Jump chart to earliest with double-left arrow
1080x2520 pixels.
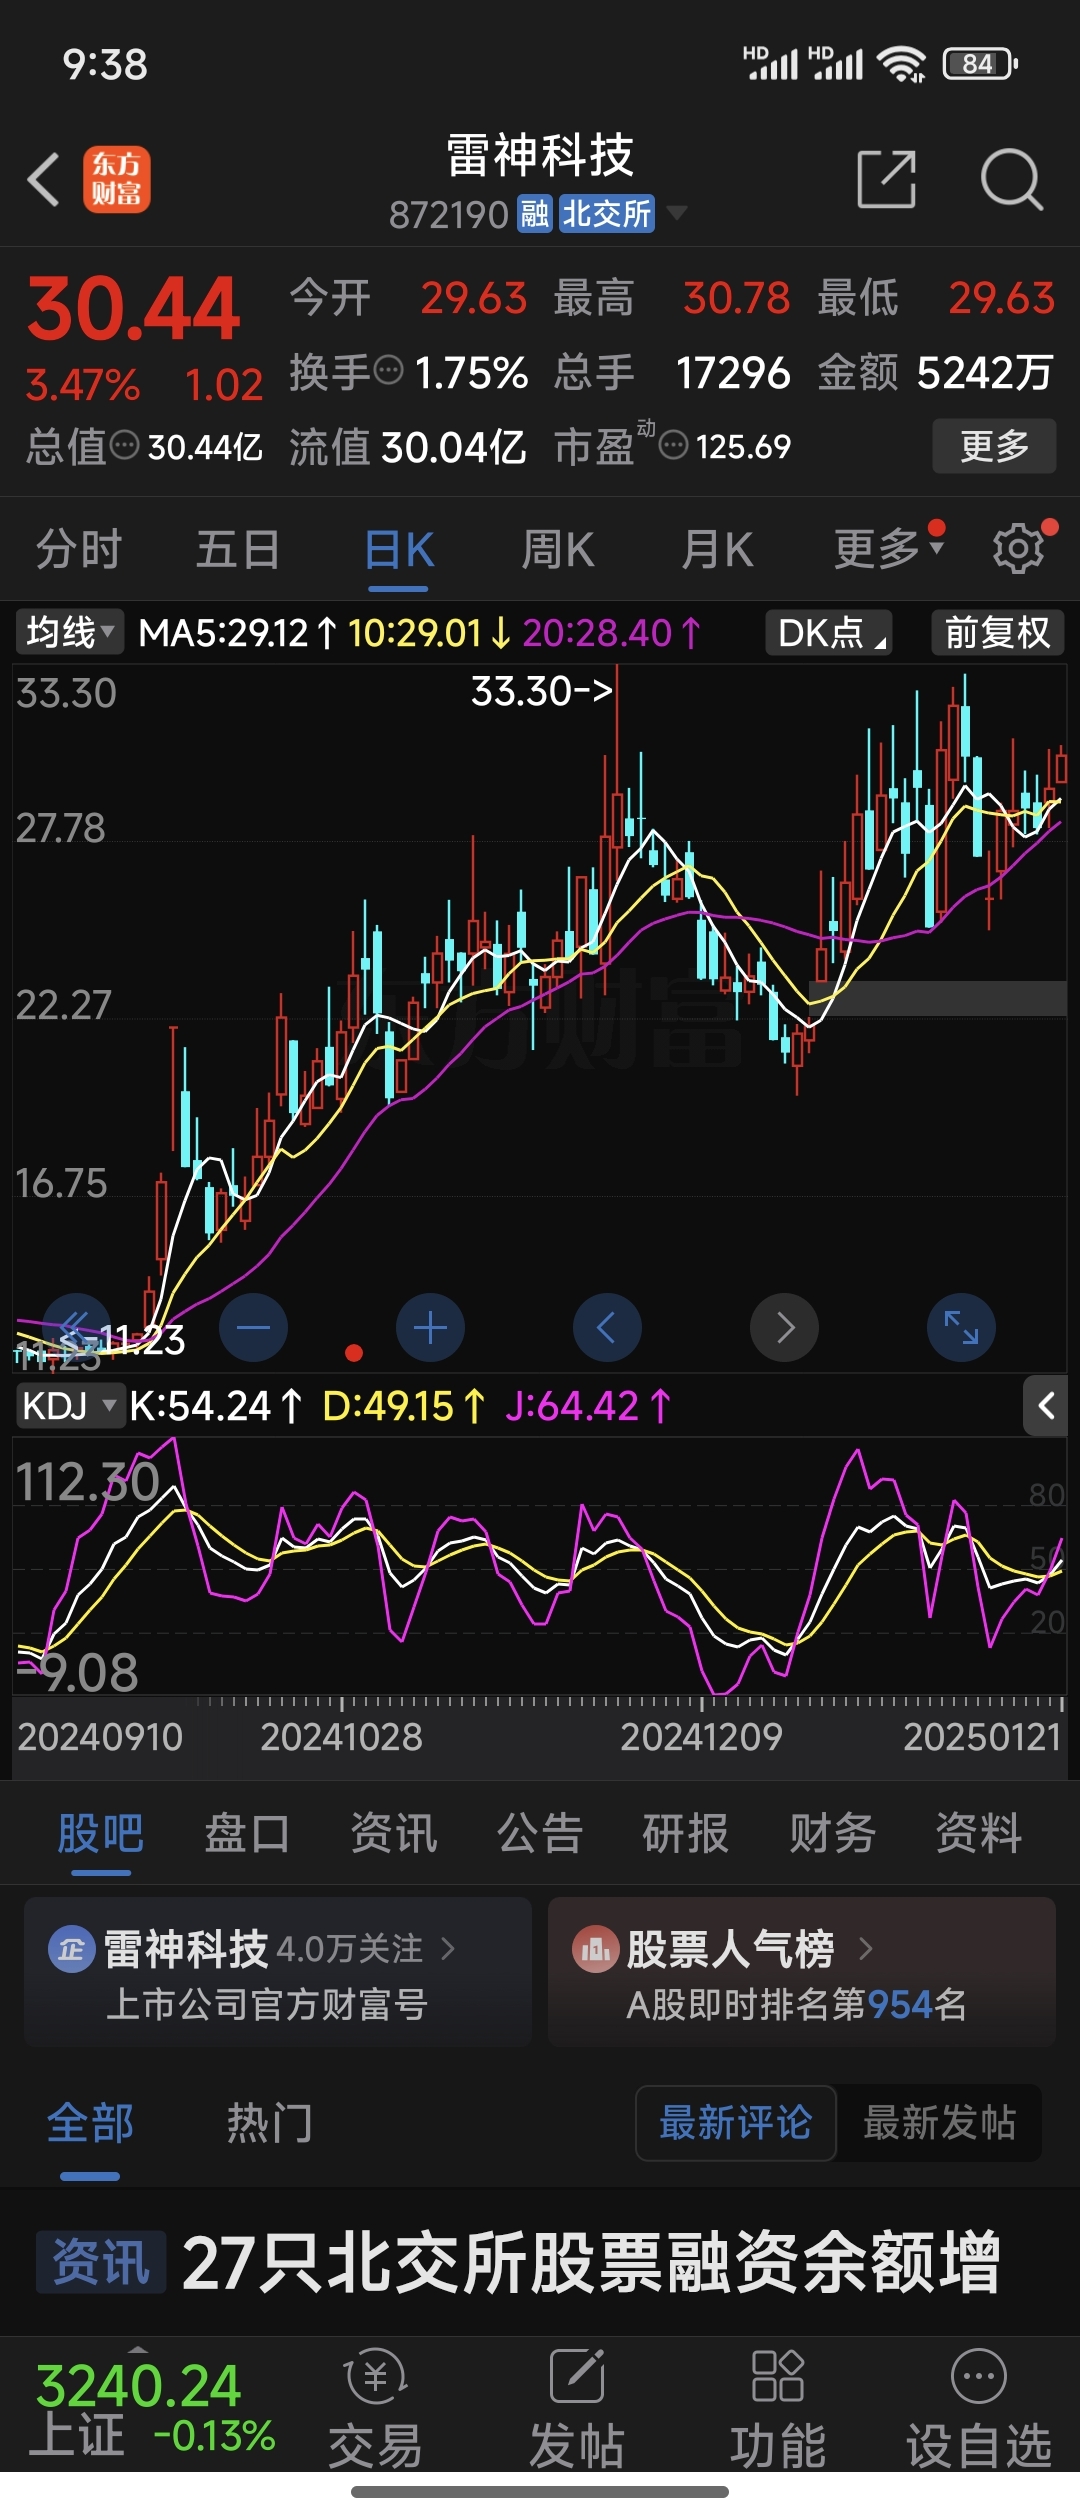(76, 1328)
